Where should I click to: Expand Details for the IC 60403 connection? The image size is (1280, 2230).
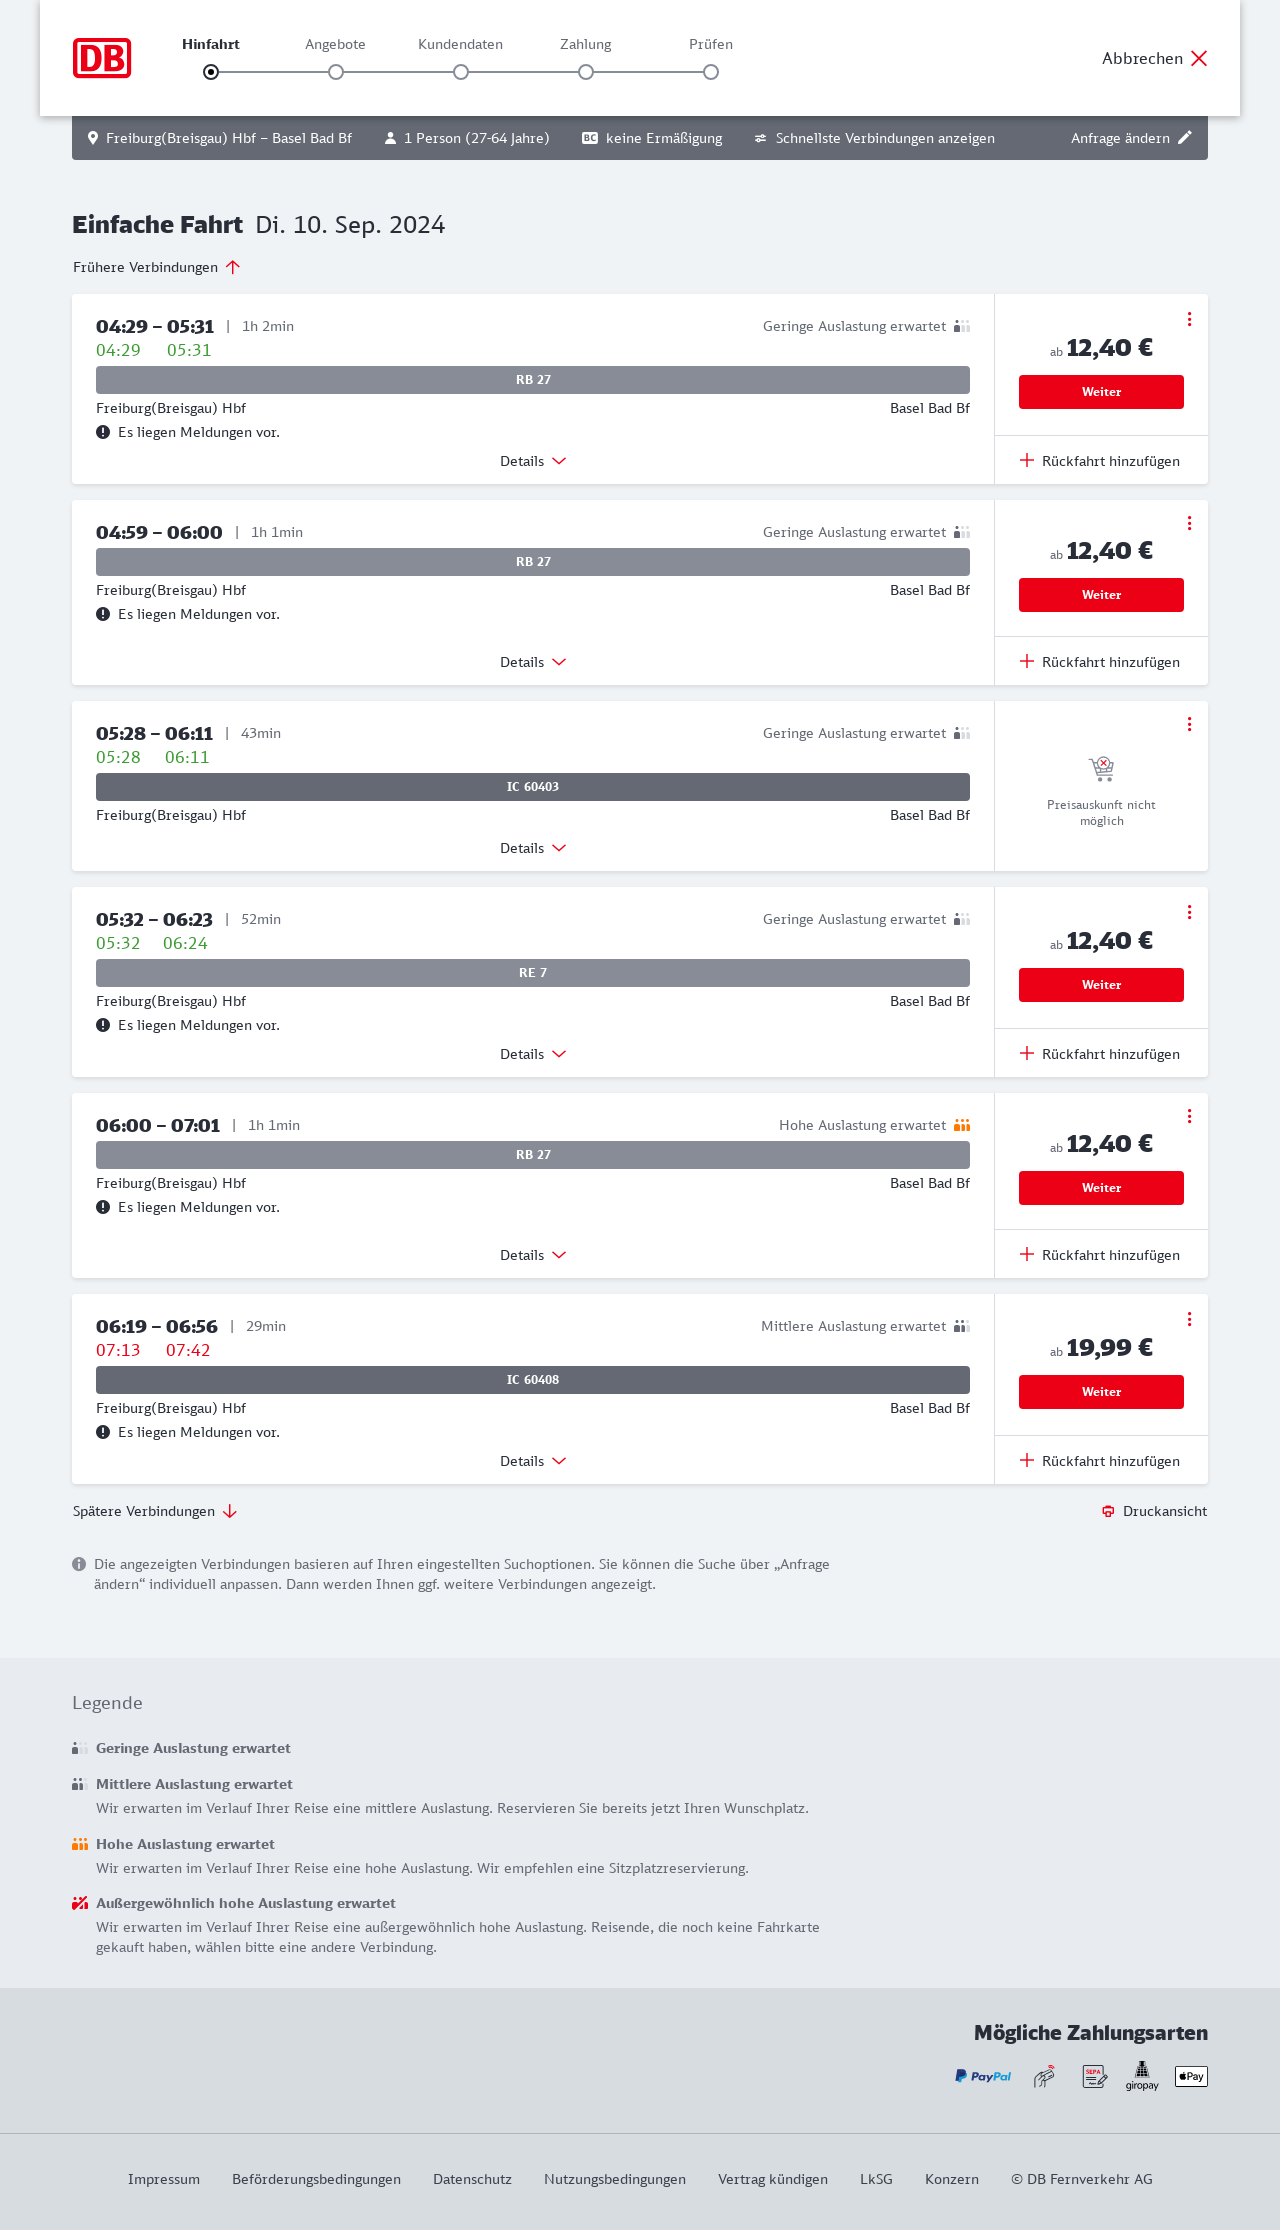[x=533, y=848]
